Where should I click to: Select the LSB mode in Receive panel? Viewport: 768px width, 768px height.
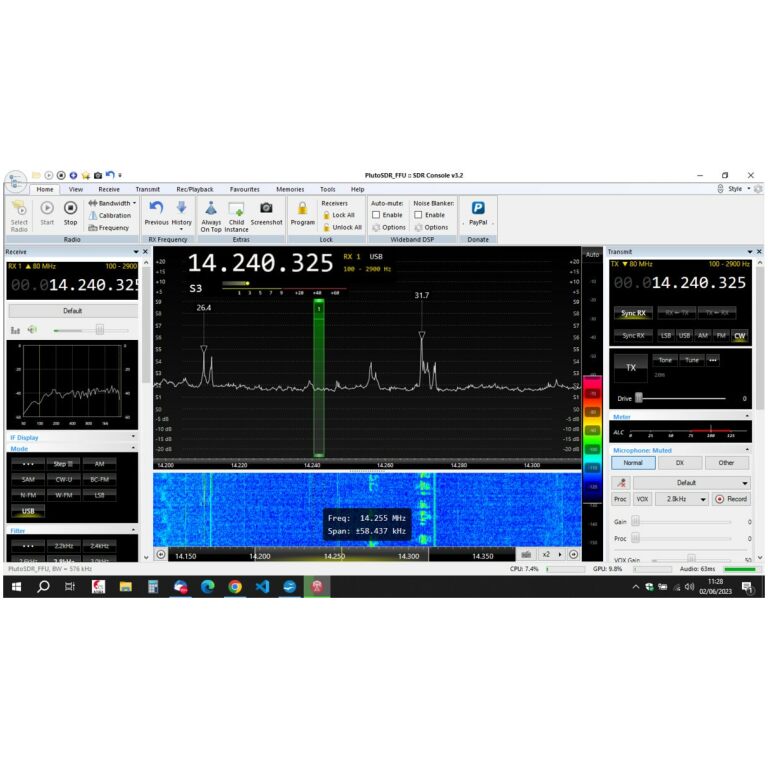(99, 495)
